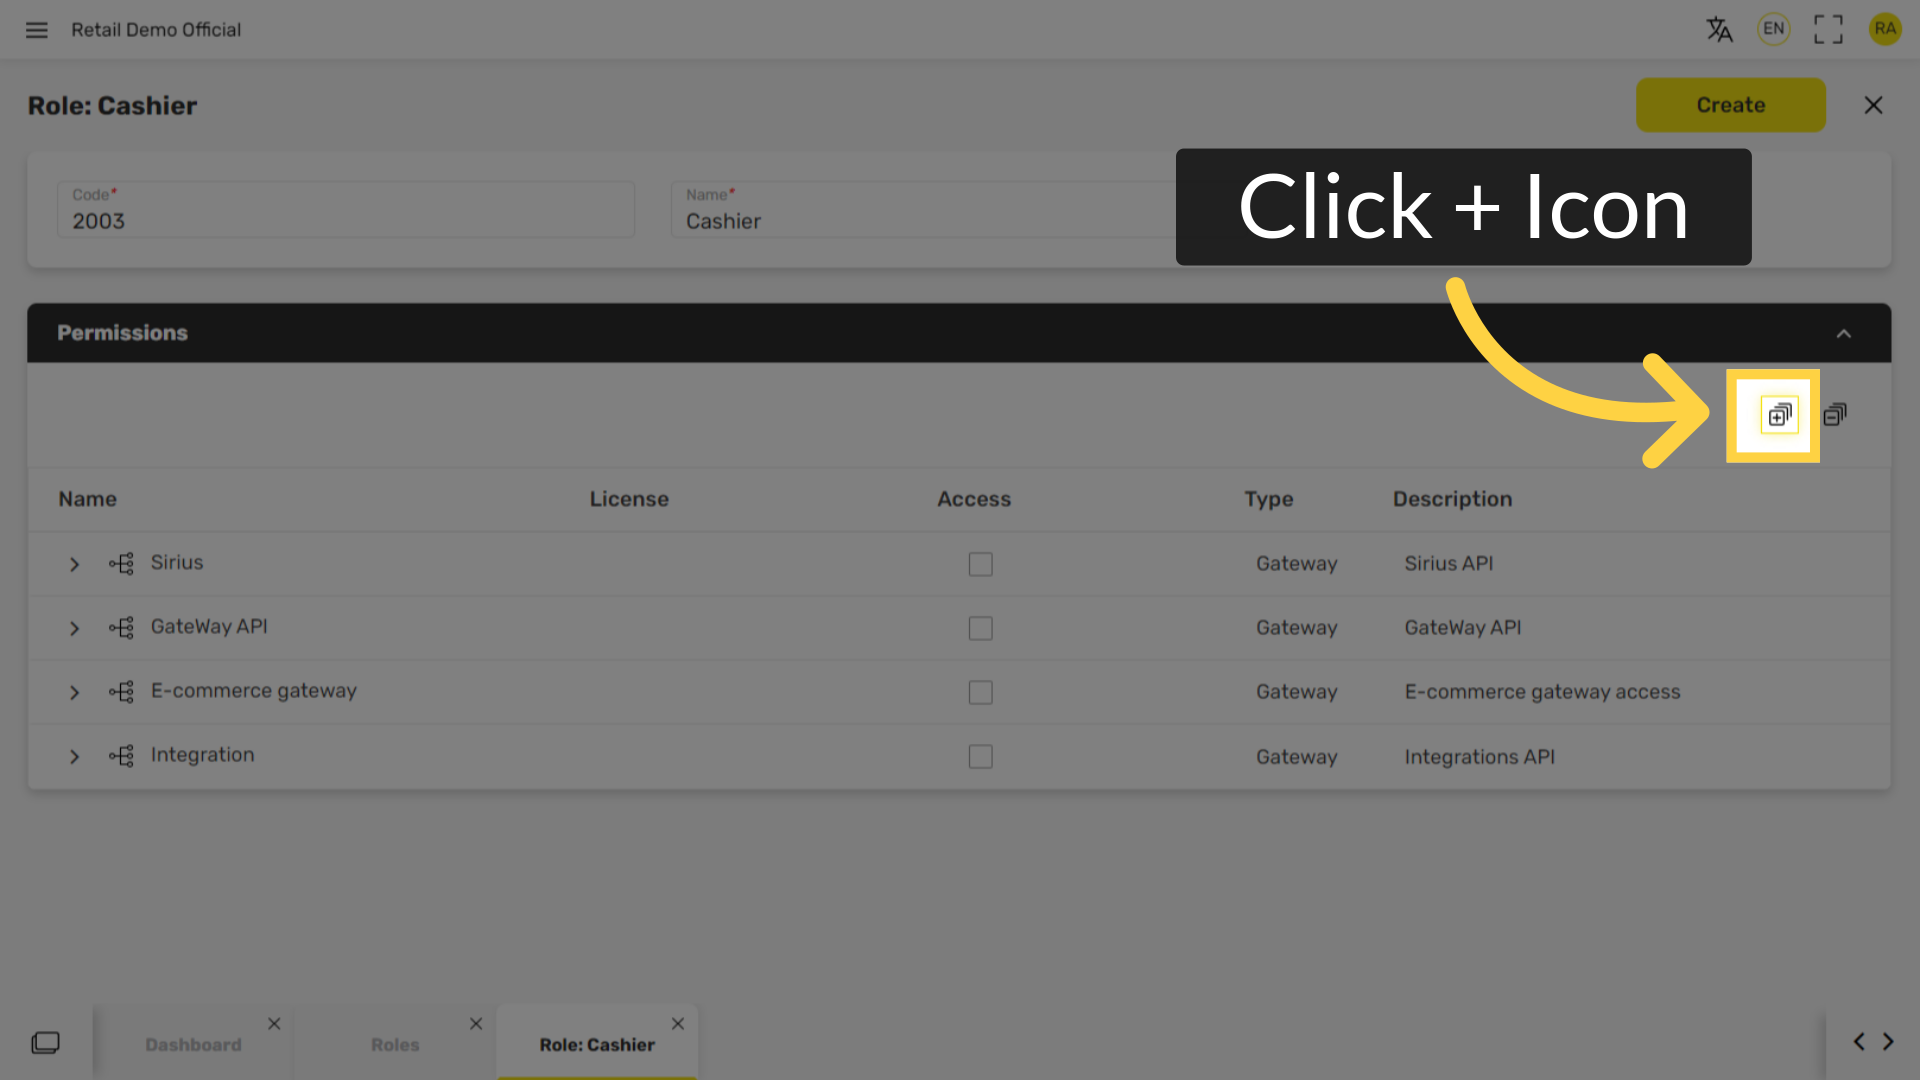Click the yellow Create button
This screenshot has height=1080, width=1920.
point(1730,105)
